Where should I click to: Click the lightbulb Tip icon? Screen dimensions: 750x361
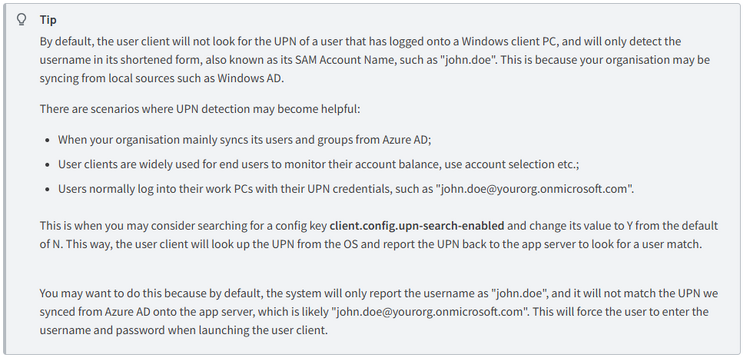(21, 20)
